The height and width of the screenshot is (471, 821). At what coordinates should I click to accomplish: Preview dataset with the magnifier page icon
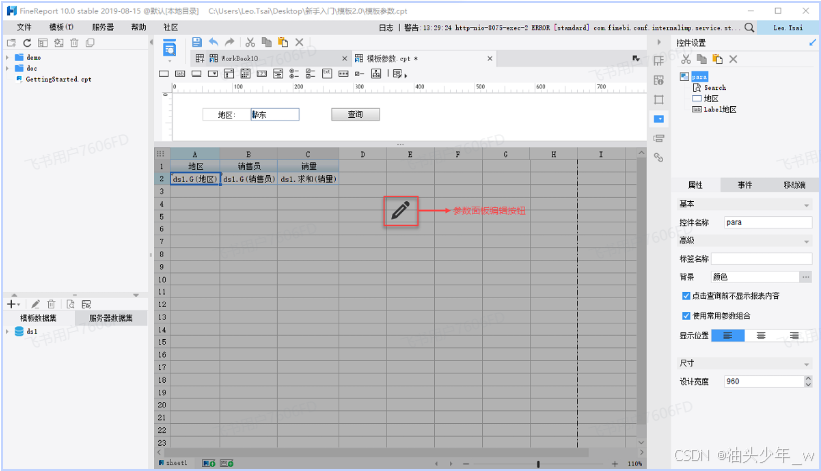tap(70, 304)
